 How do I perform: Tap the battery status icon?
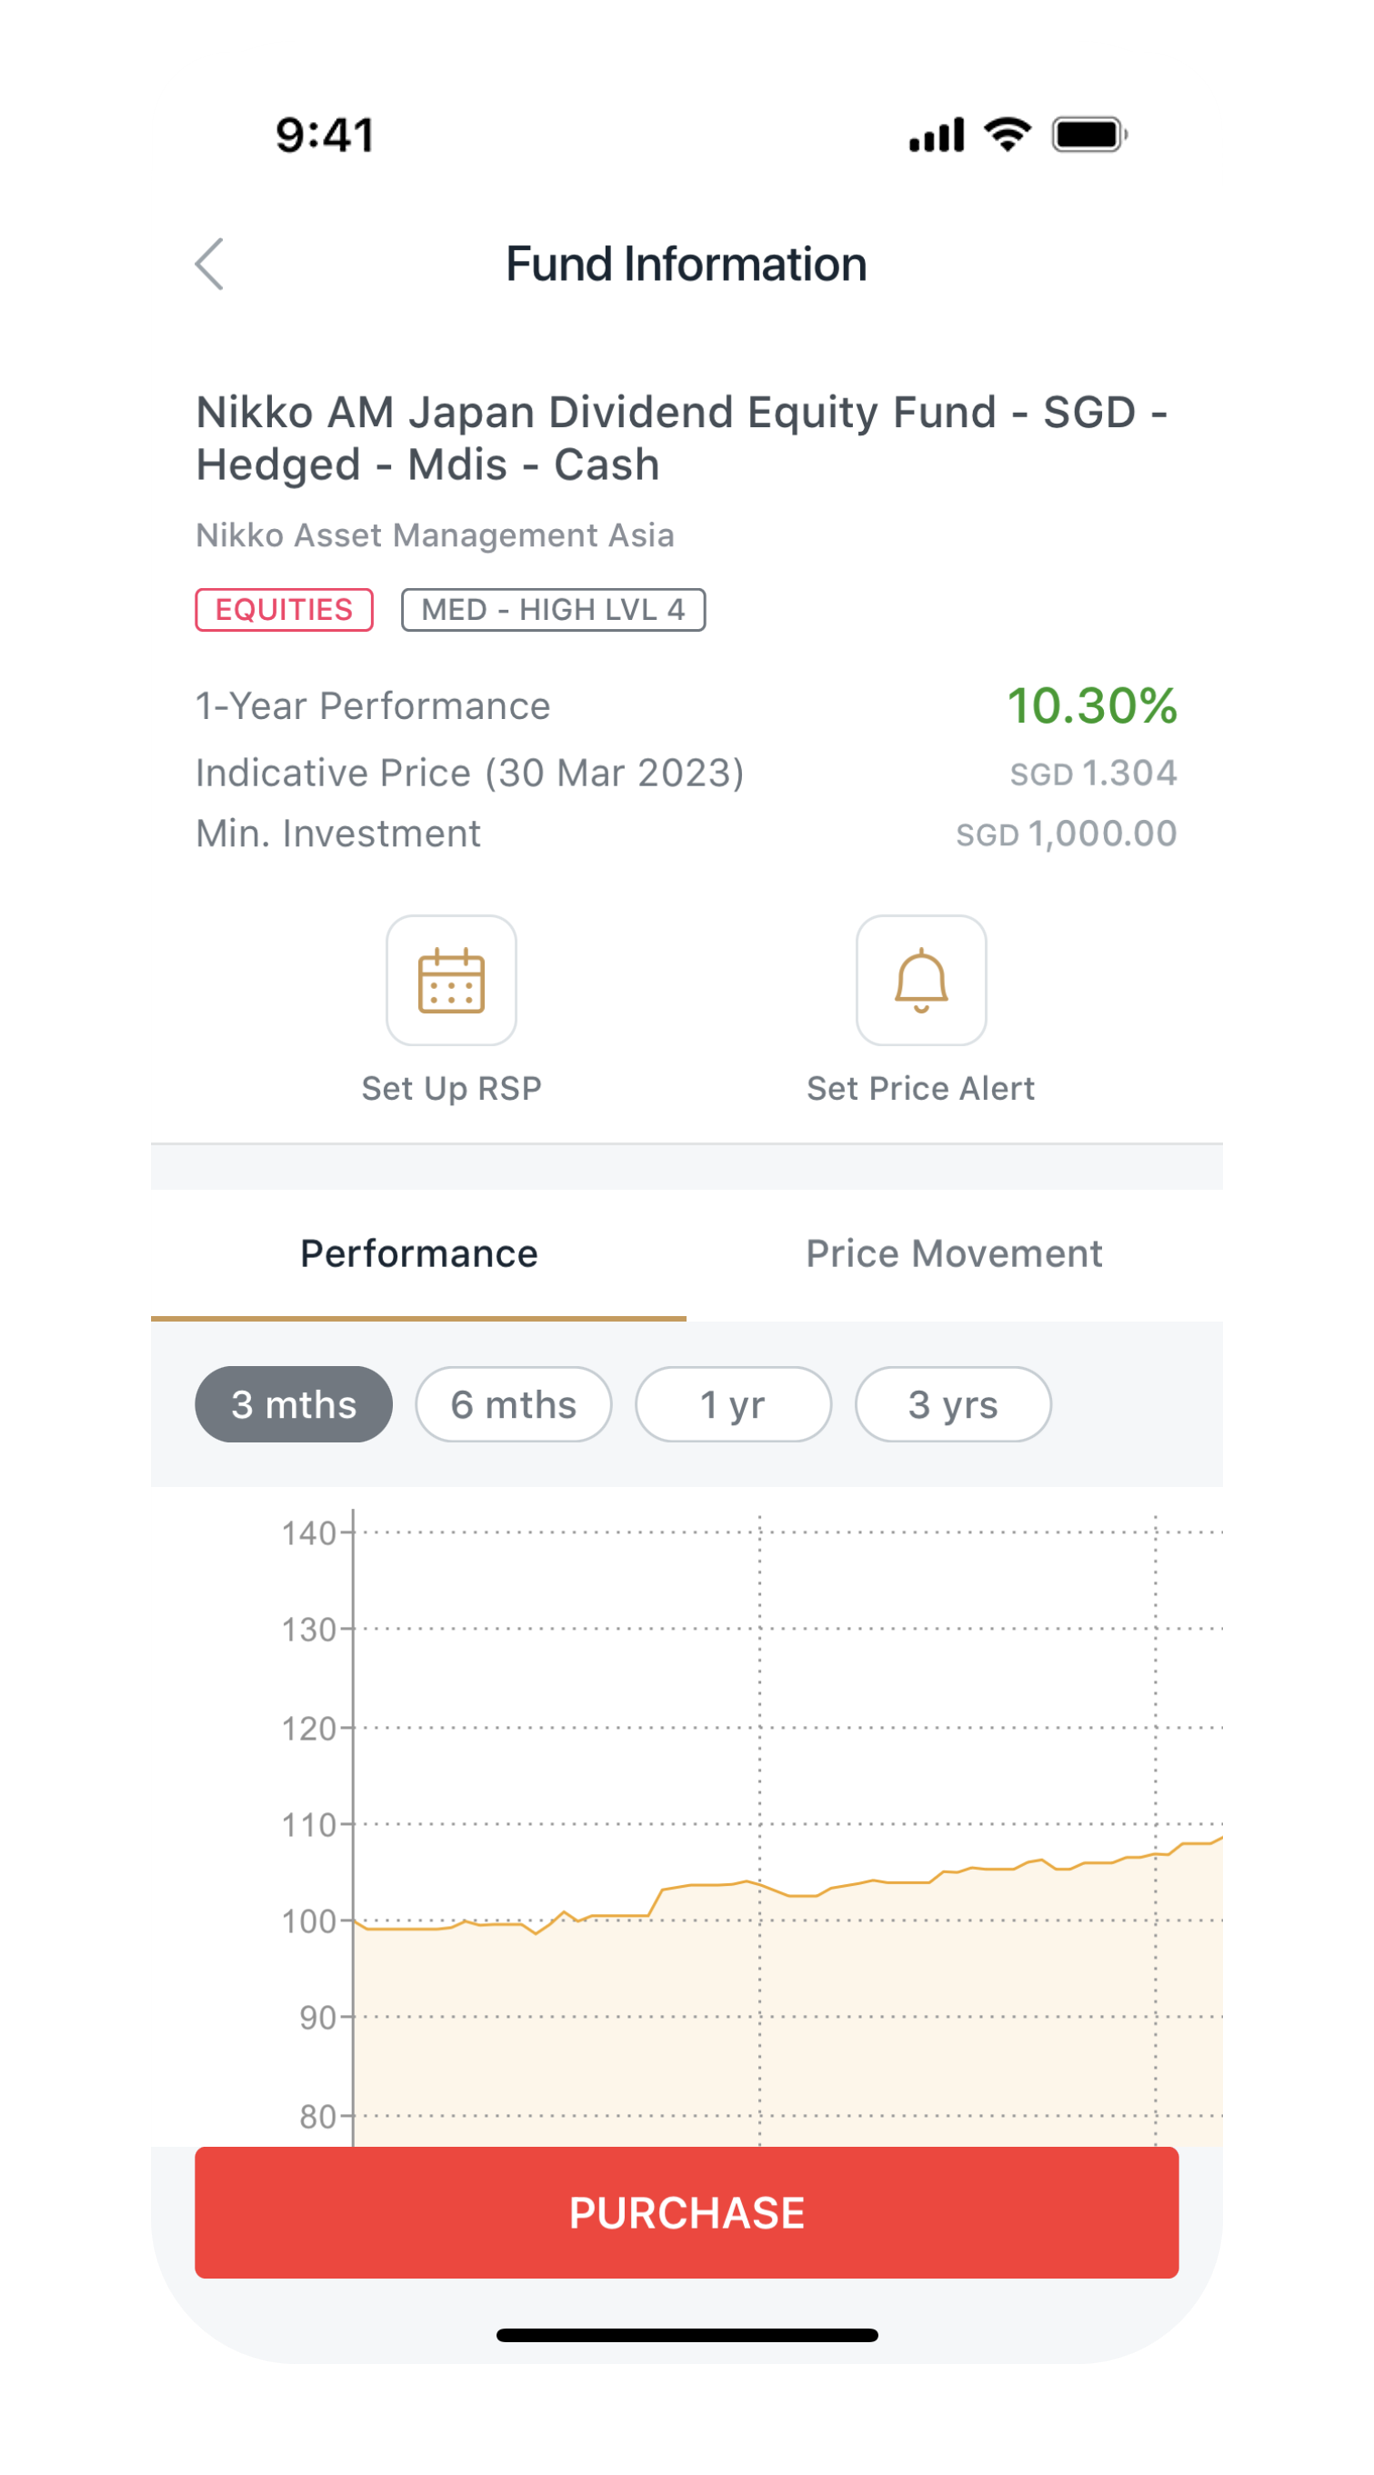point(1089,134)
